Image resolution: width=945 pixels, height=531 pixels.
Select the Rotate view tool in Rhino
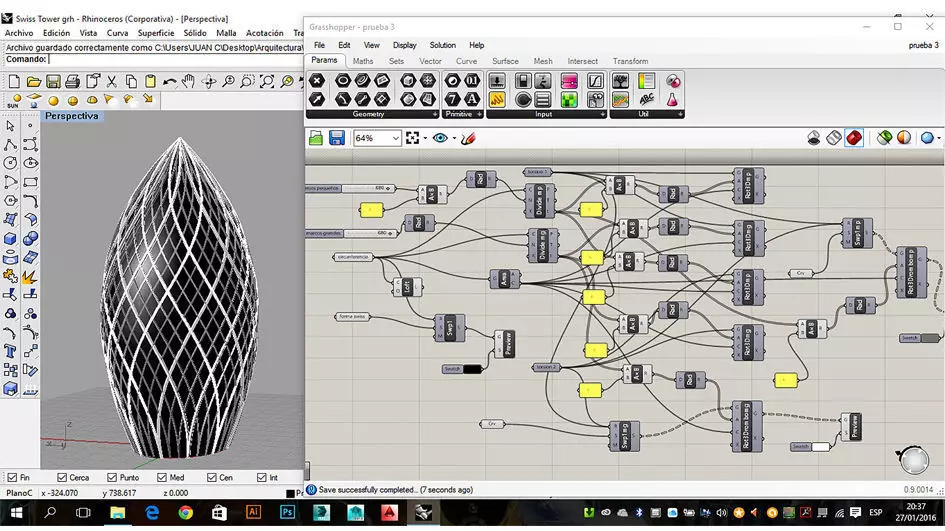point(209,81)
